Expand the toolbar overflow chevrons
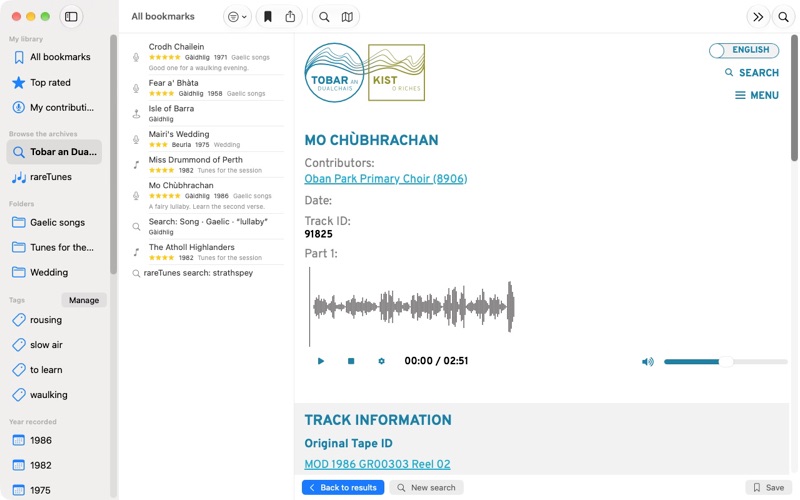This screenshot has width=800, height=500. [x=758, y=17]
